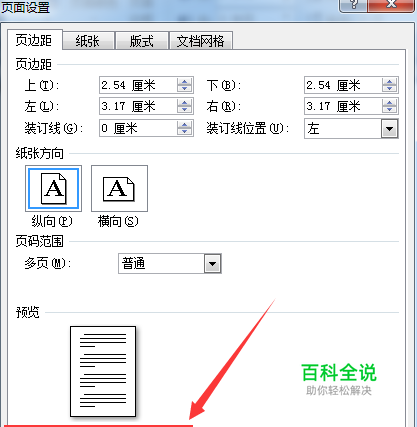Close the 页面设置 dialog
Viewport: 417px width, 427px height.
click(x=391, y=5)
